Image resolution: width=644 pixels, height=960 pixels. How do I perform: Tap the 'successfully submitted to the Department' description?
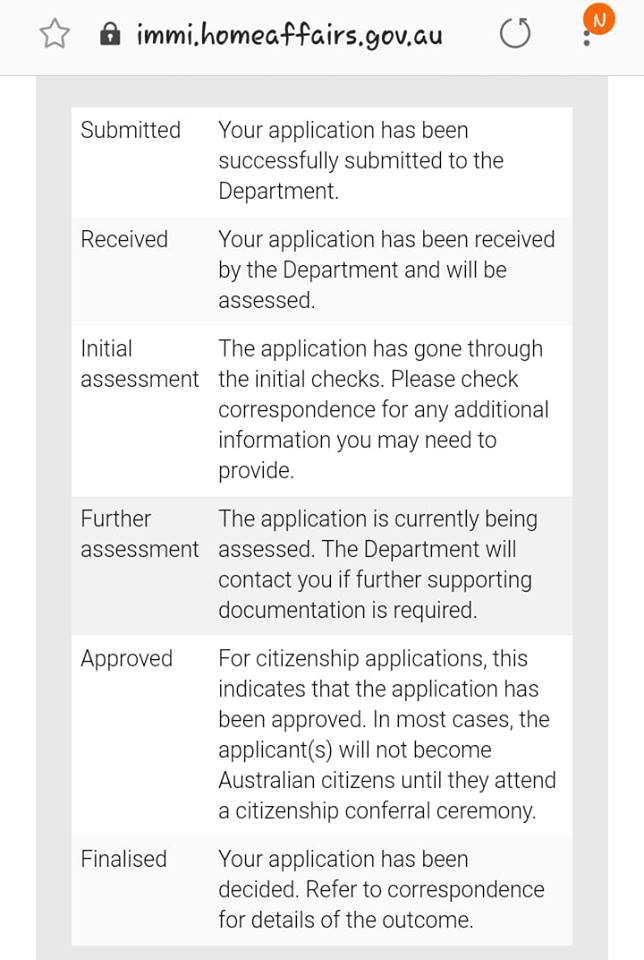coord(361,160)
